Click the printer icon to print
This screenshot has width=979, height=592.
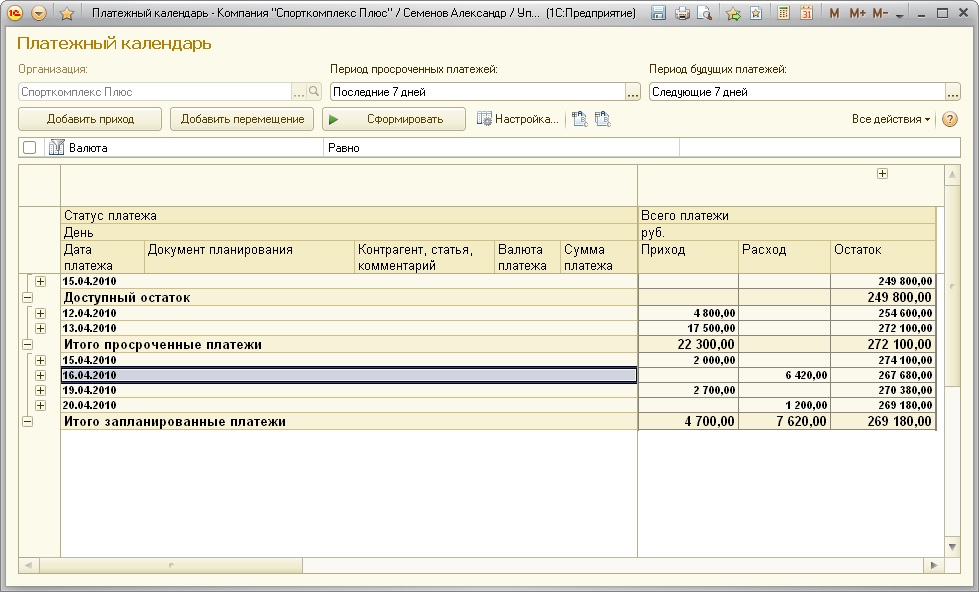(682, 13)
